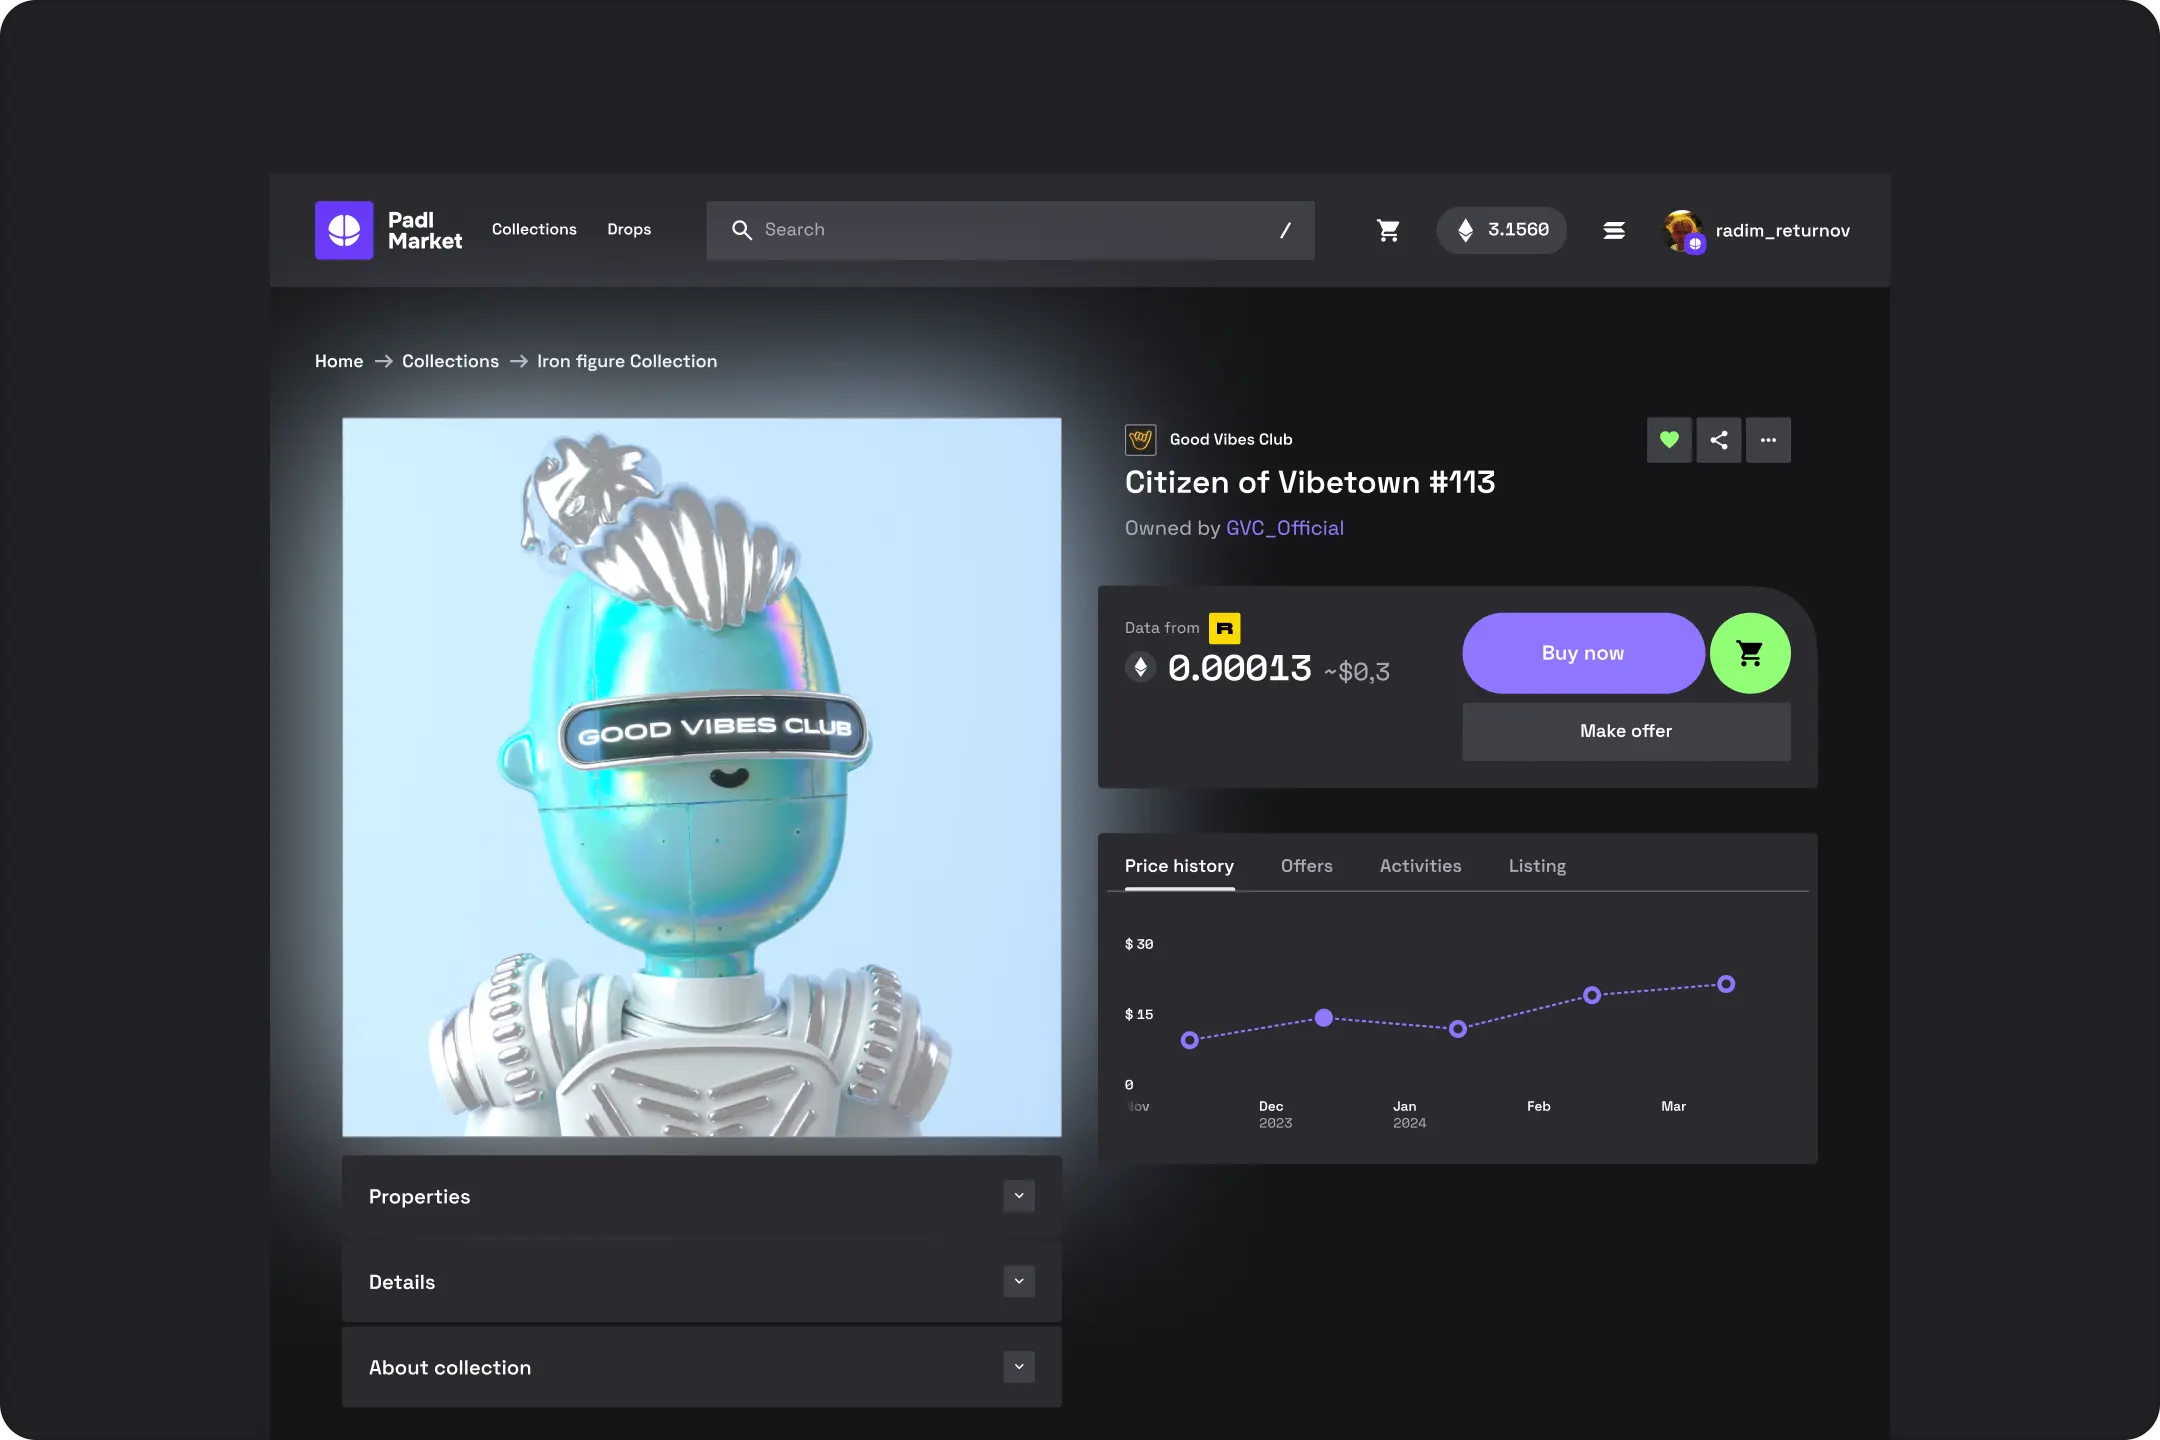Screen dimensions: 2160x1440
Task: Switch to the Offers tab
Action: [1306, 866]
